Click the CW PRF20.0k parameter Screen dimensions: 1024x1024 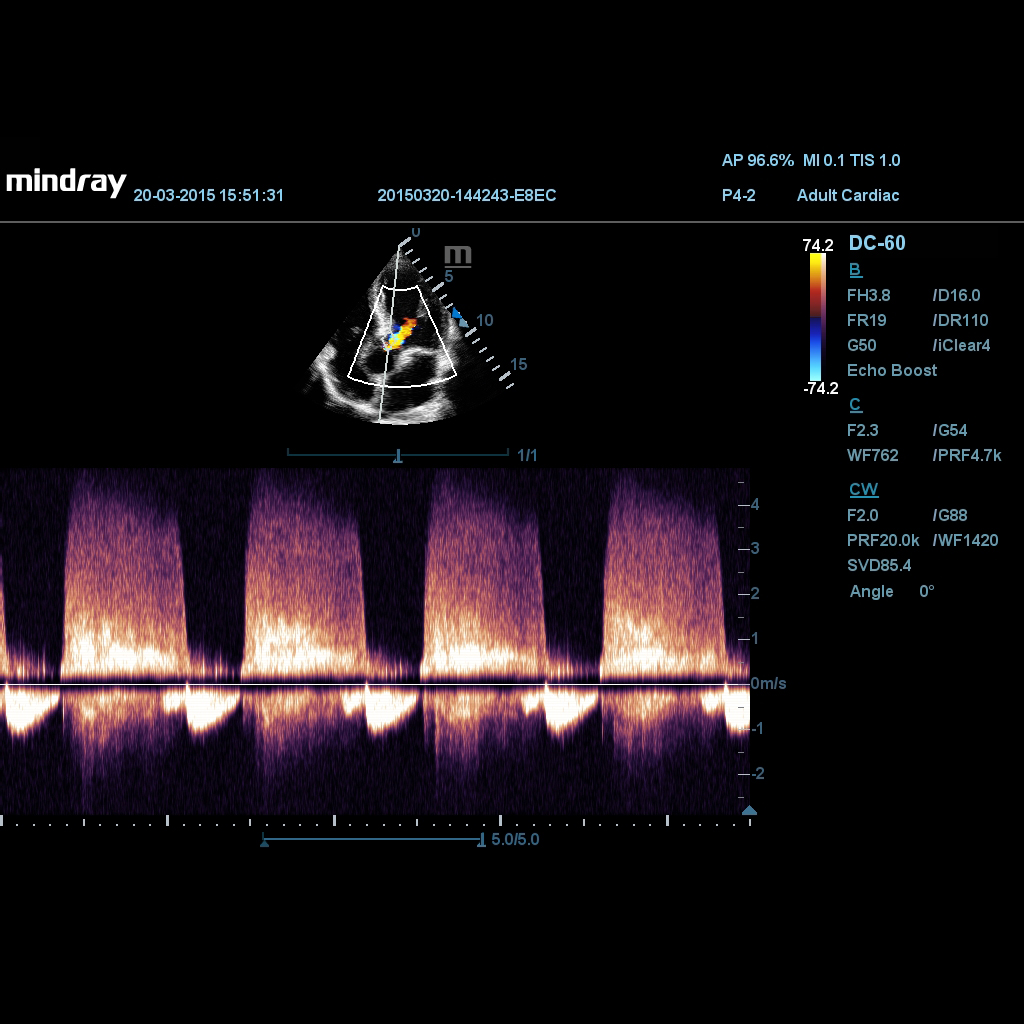point(883,540)
